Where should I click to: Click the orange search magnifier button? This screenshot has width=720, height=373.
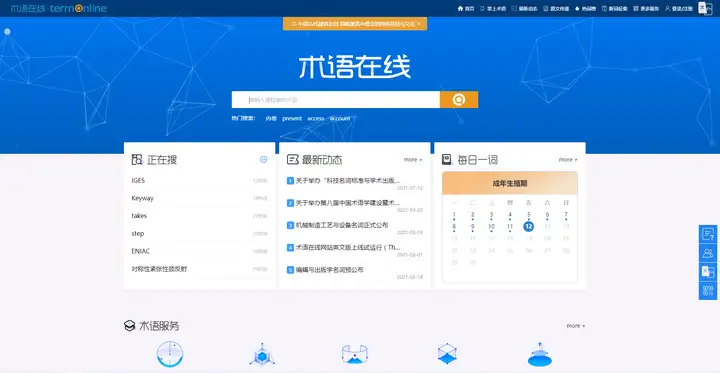point(459,100)
